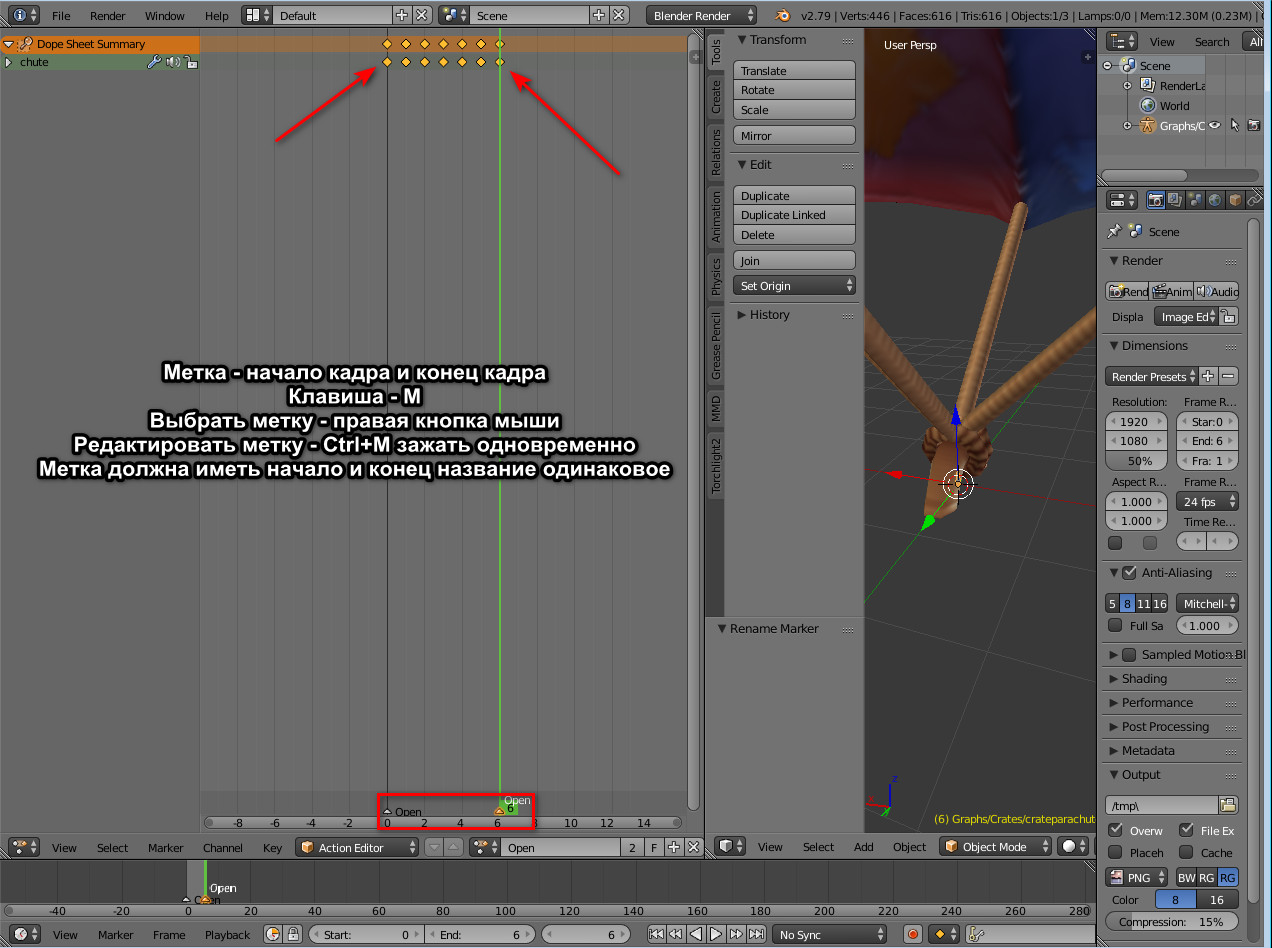Mute the chute channel speaker icon

coord(173,62)
